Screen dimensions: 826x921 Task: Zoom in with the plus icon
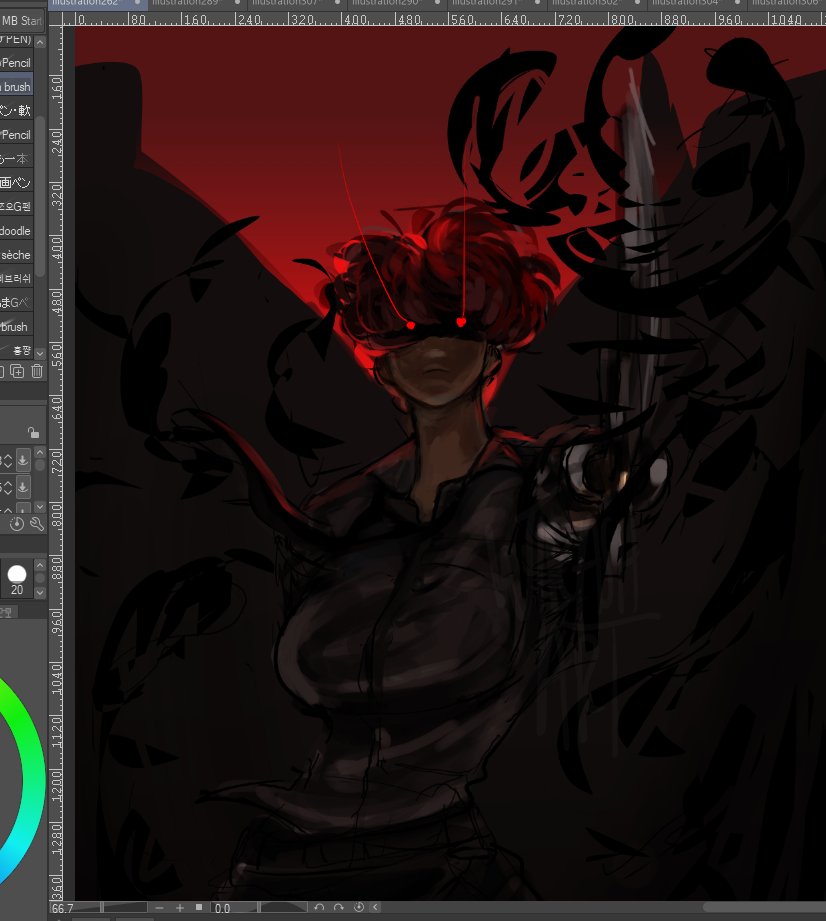pos(180,907)
